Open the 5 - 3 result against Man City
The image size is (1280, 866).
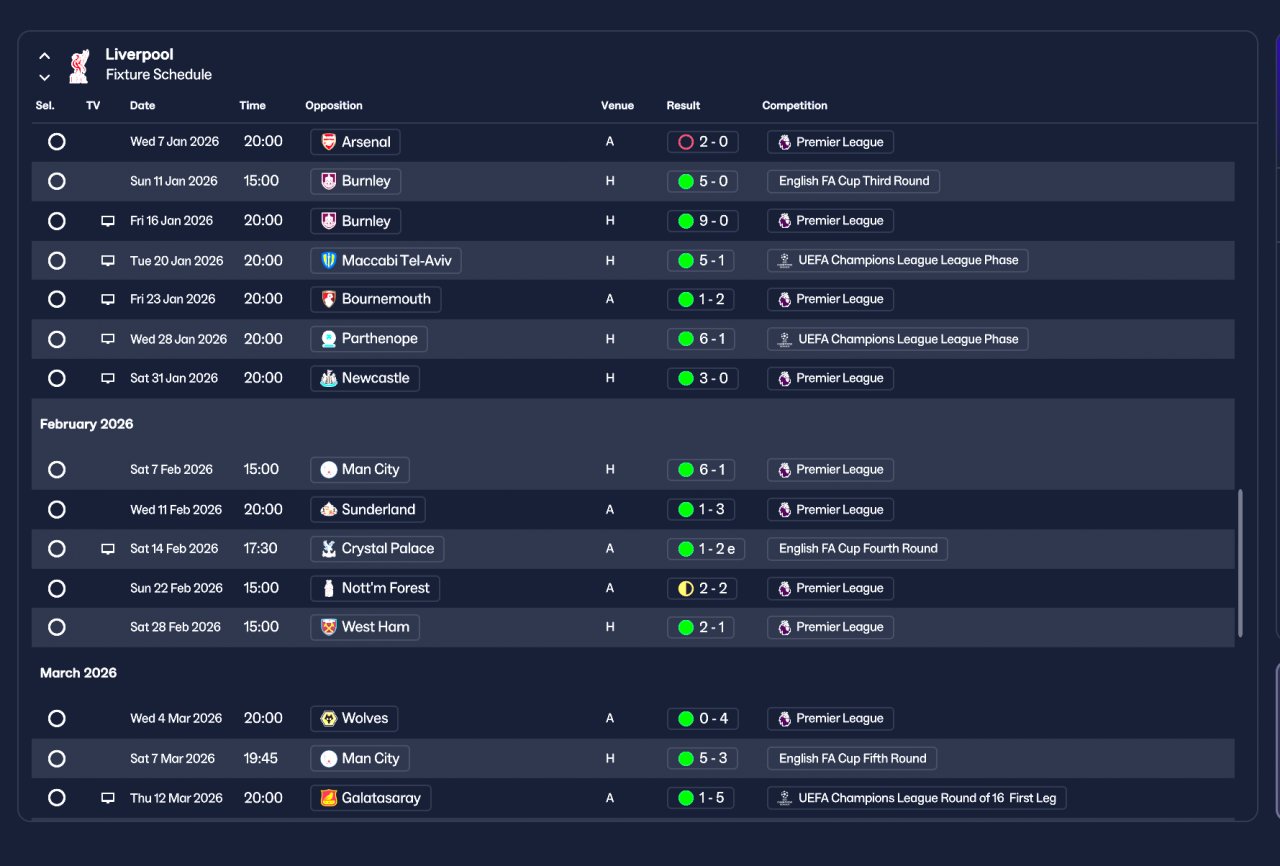(x=703, y=758)
